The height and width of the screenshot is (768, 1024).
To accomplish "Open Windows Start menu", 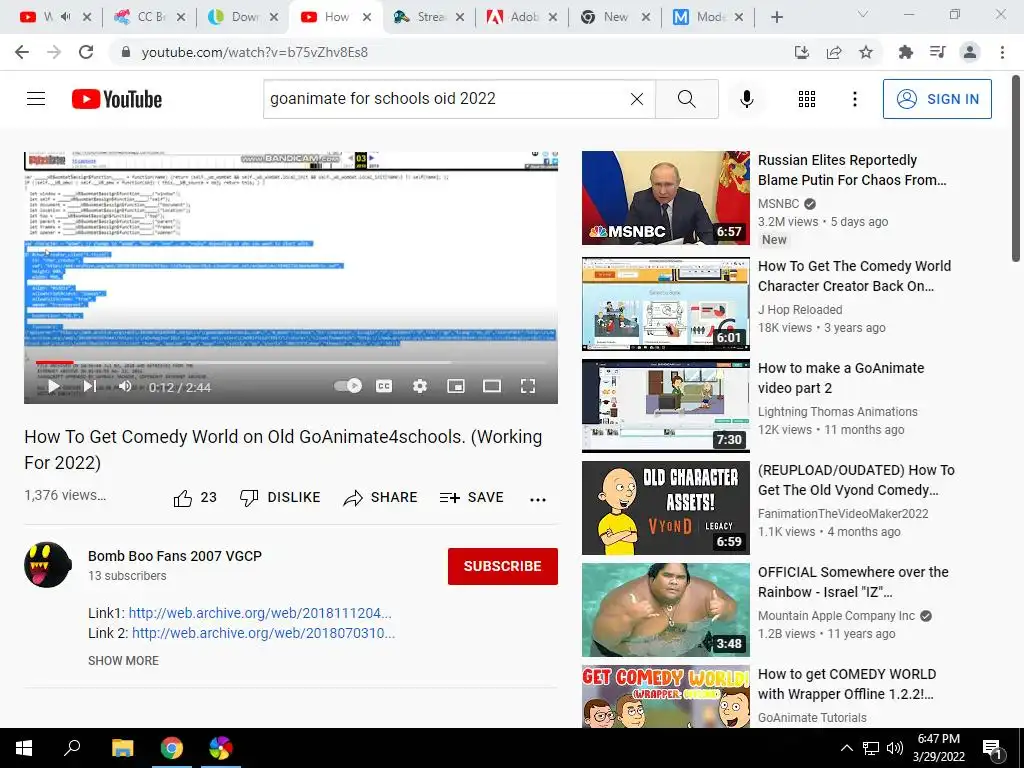I will point(24,748).
